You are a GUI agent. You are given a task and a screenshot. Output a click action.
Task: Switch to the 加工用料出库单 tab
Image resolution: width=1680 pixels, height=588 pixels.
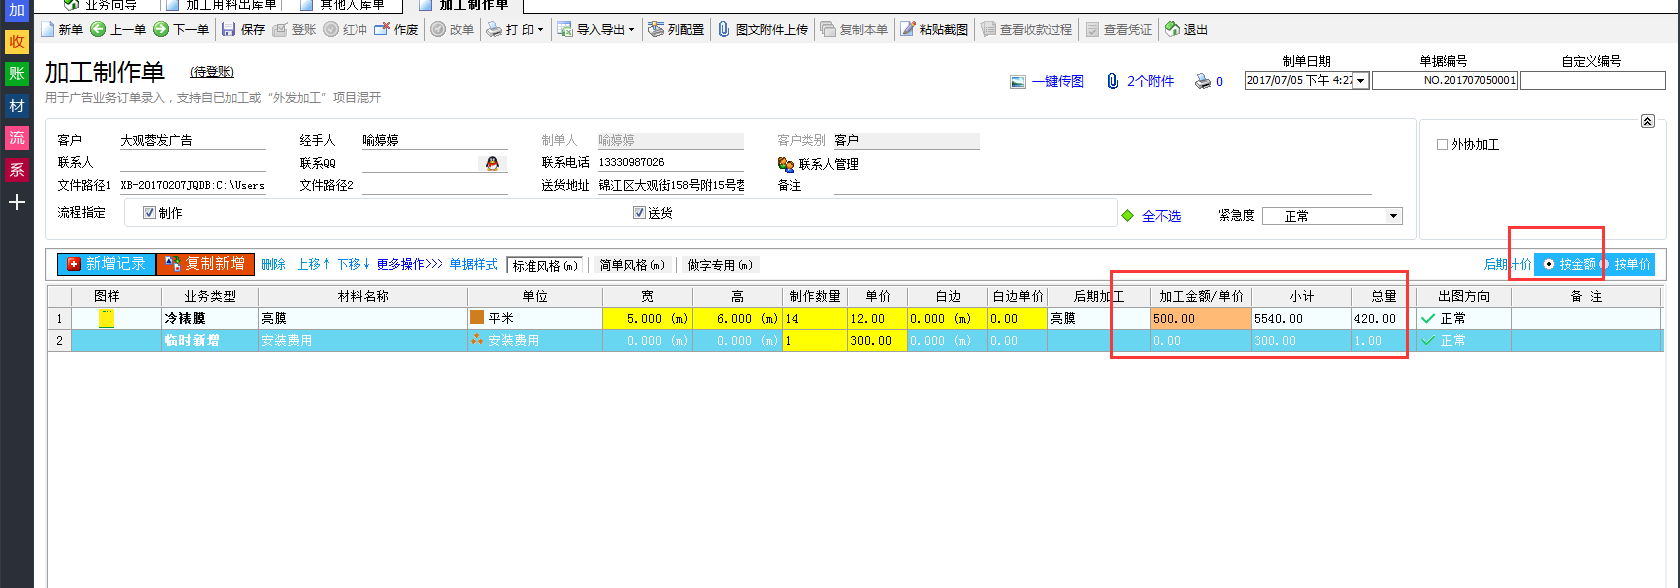click(230, 5)
